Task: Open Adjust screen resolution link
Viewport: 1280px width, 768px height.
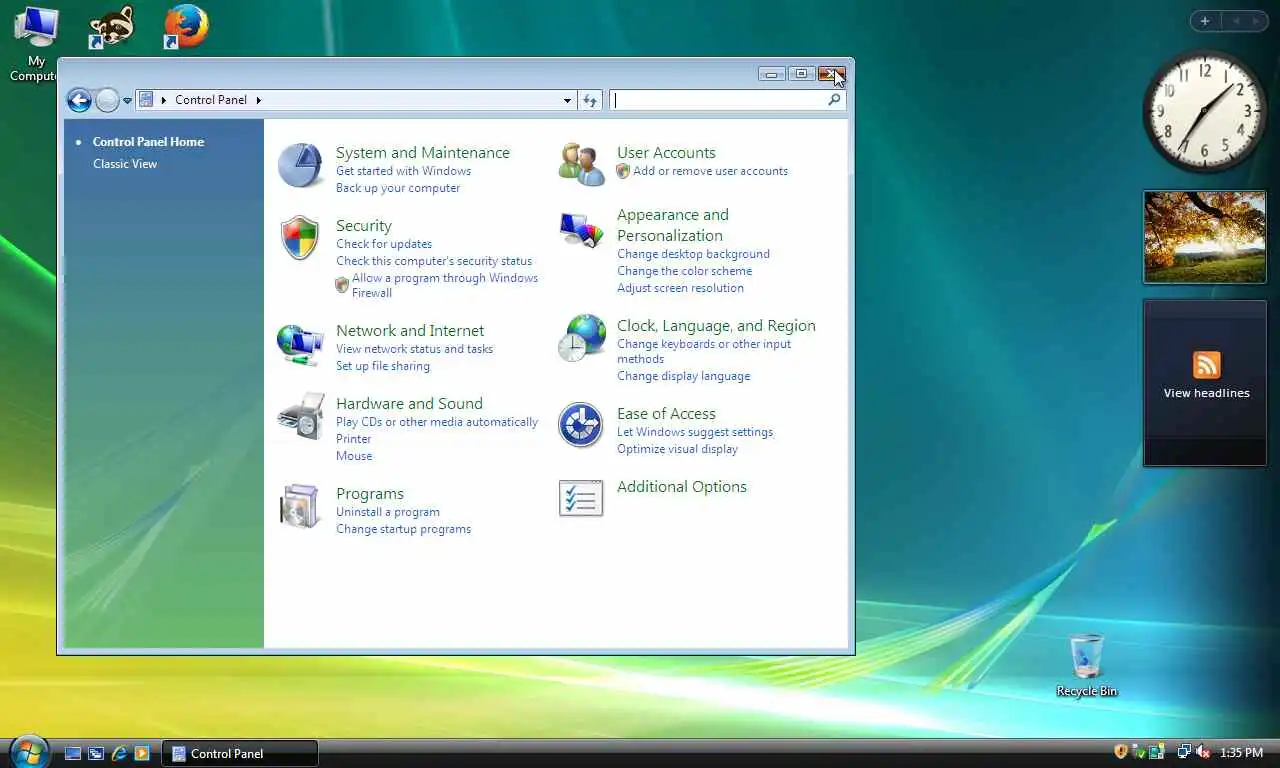Action: point(680,288)
